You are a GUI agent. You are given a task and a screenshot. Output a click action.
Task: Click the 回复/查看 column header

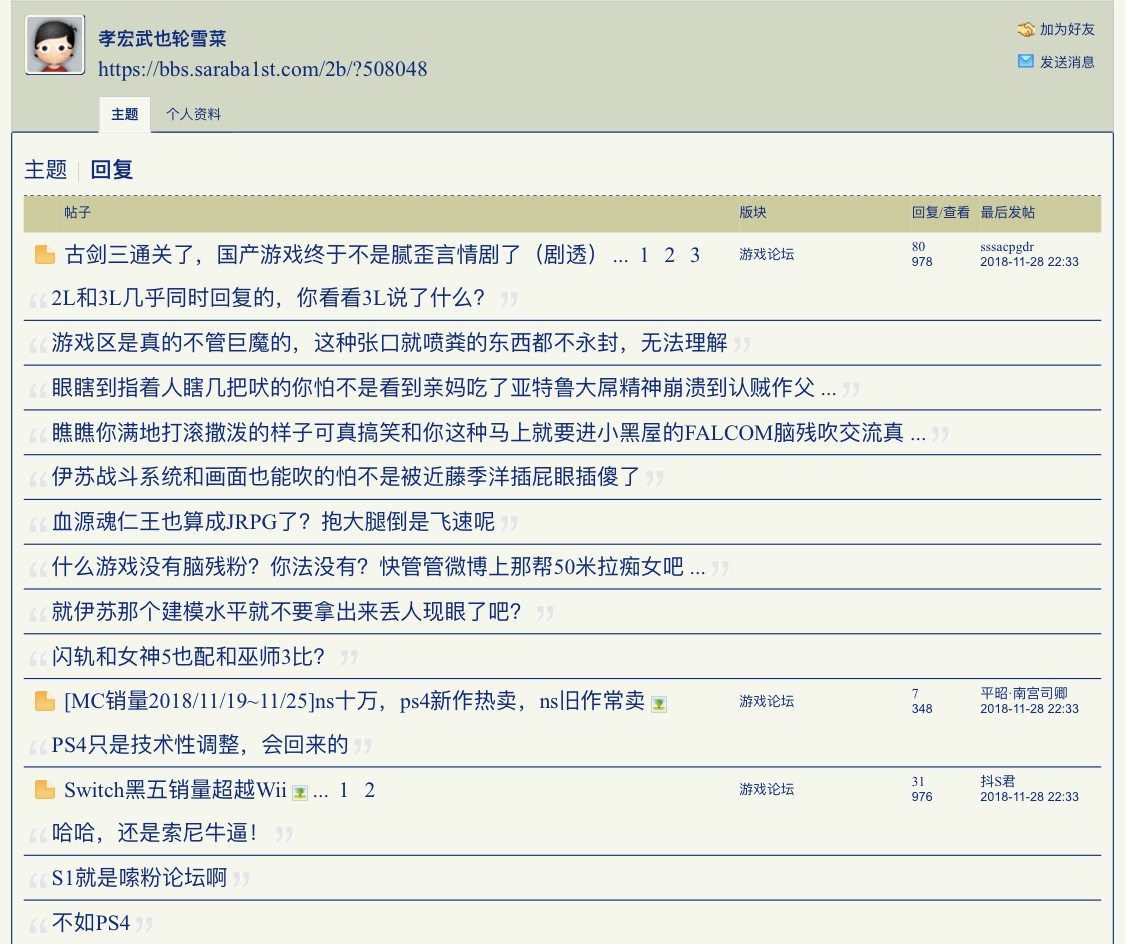pyautogui.click(x=940, y=212)
